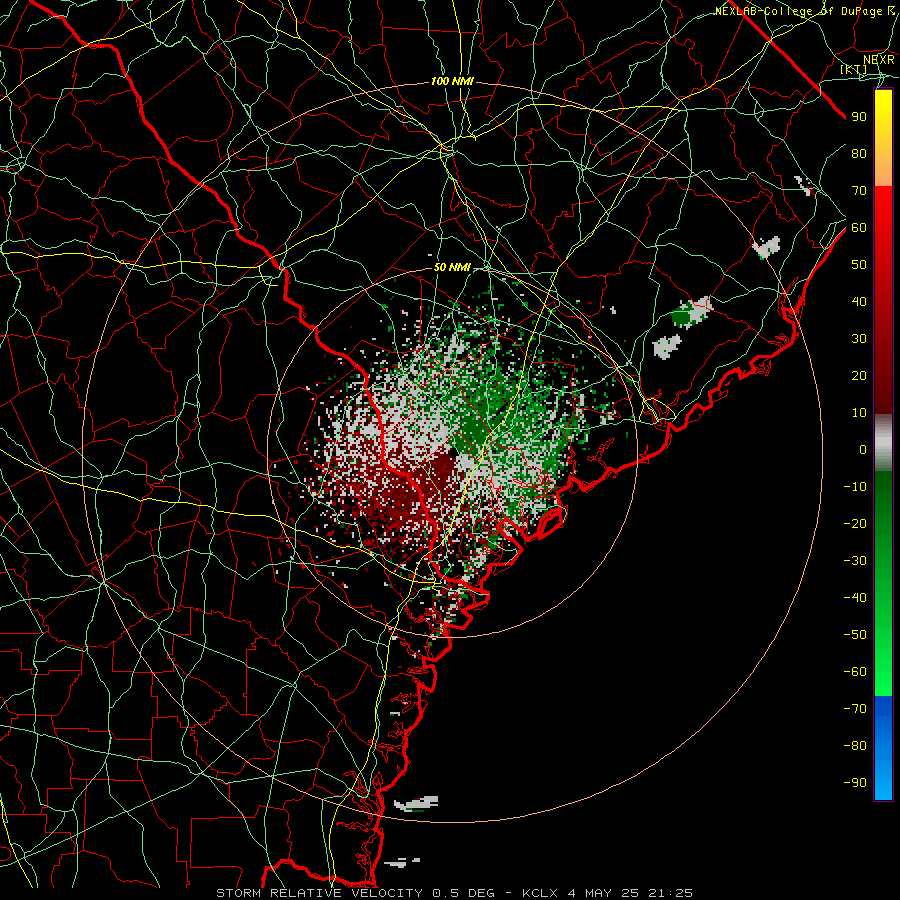Click the 0 value on the velocity scale
Viewport: 900px width, 900px height.
click(863, 449)
